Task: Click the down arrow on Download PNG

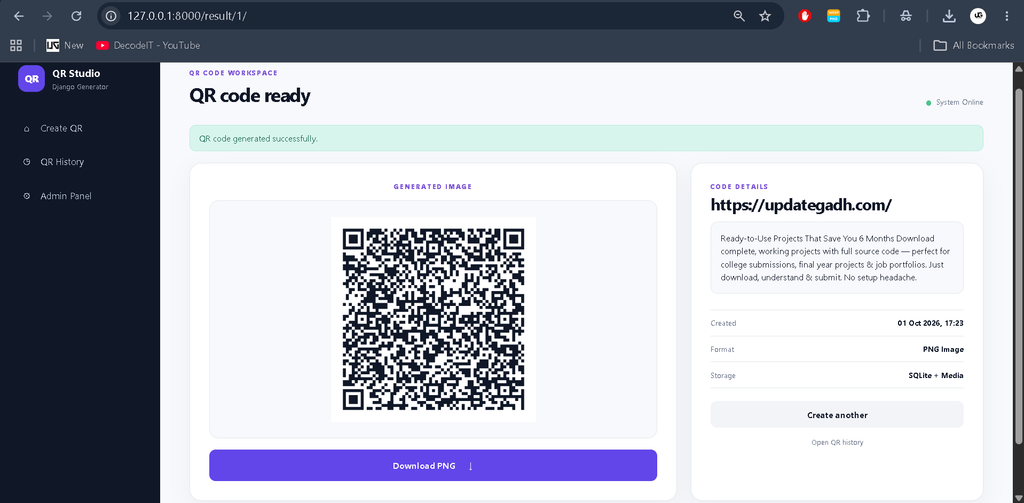Action: (x=471, y=466)
